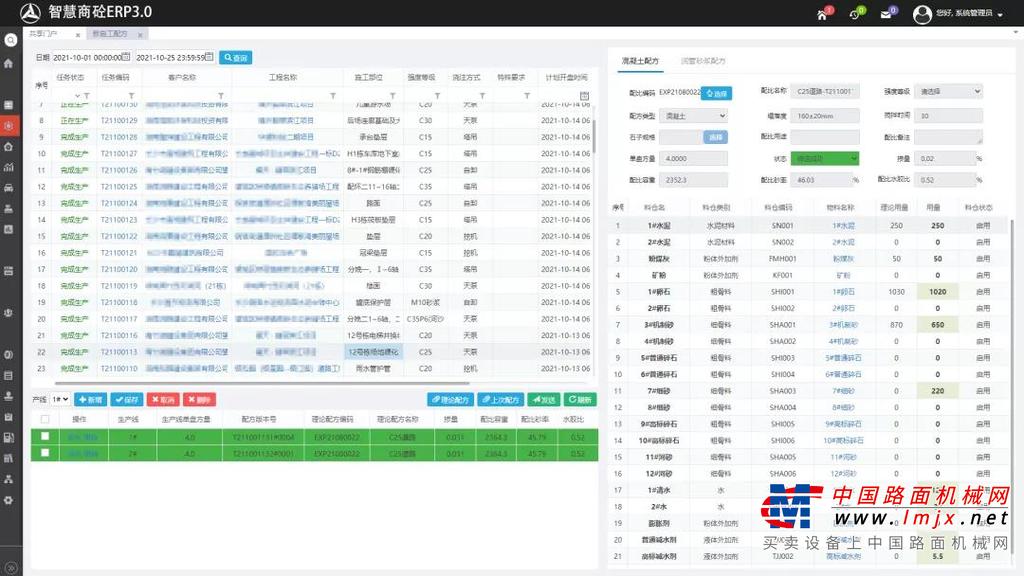Go to the sidebar home icon
This screenshot has width=1024, height=576.
point(8,63)
